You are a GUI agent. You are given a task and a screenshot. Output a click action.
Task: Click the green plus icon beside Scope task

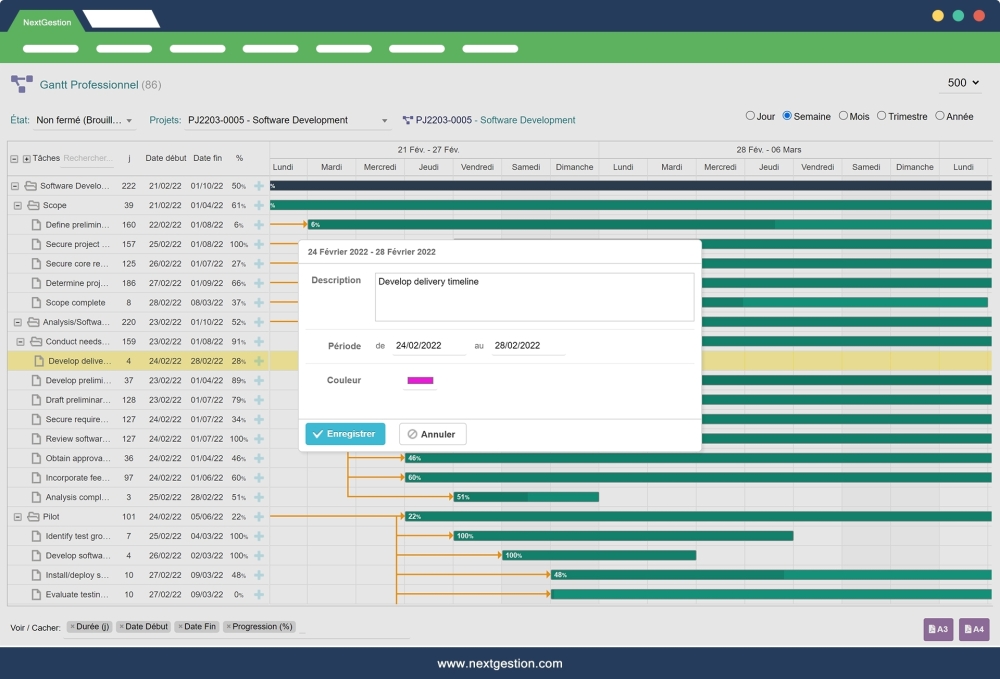tap(259, 205)
